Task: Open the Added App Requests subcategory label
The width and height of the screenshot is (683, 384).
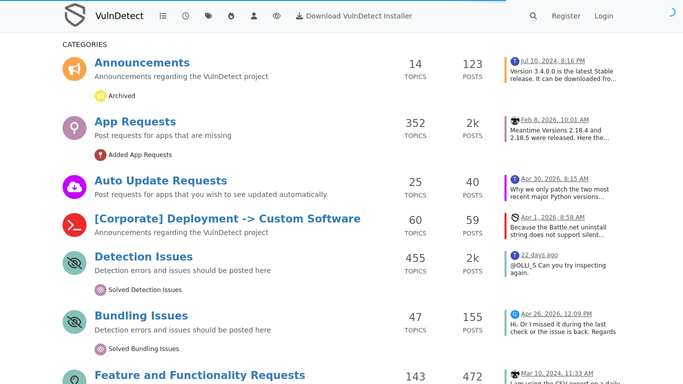Action: click(140, 155)
